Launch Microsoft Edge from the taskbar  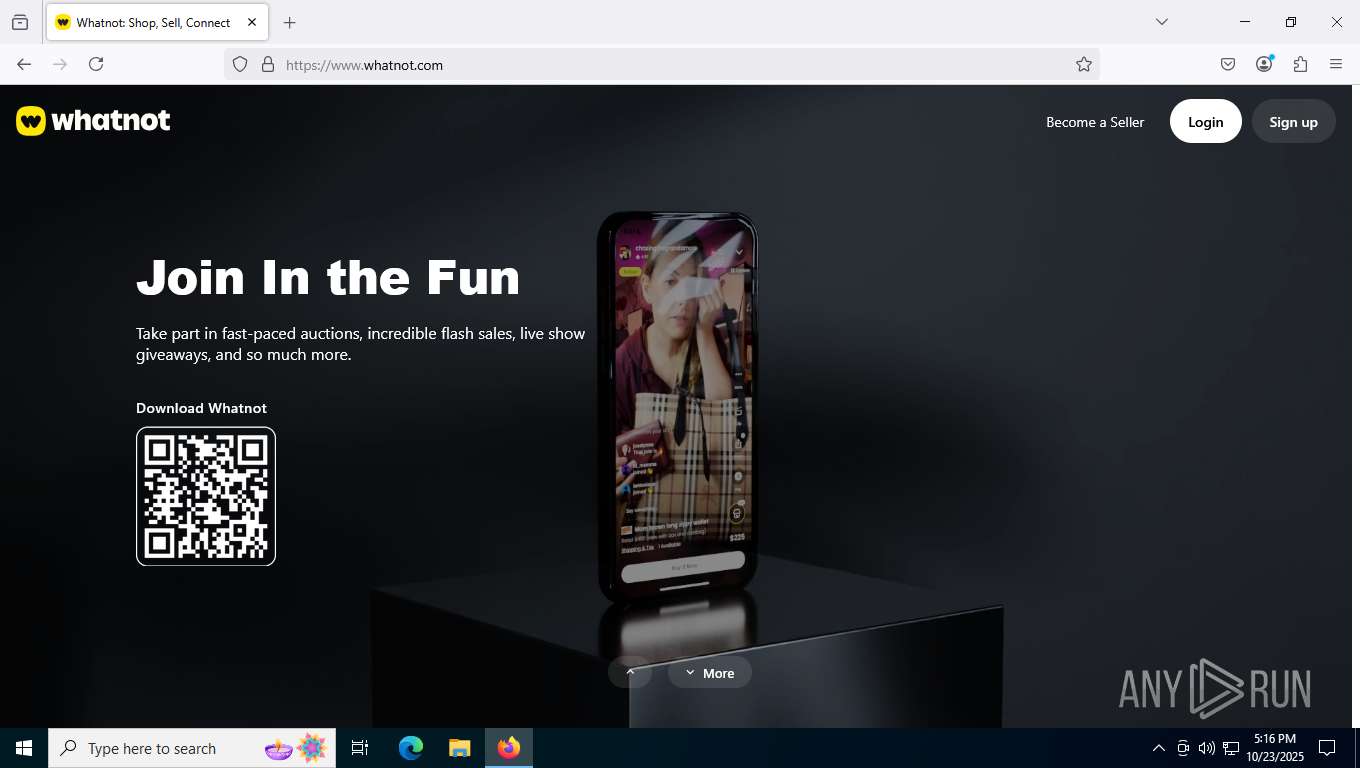(411, 748)
